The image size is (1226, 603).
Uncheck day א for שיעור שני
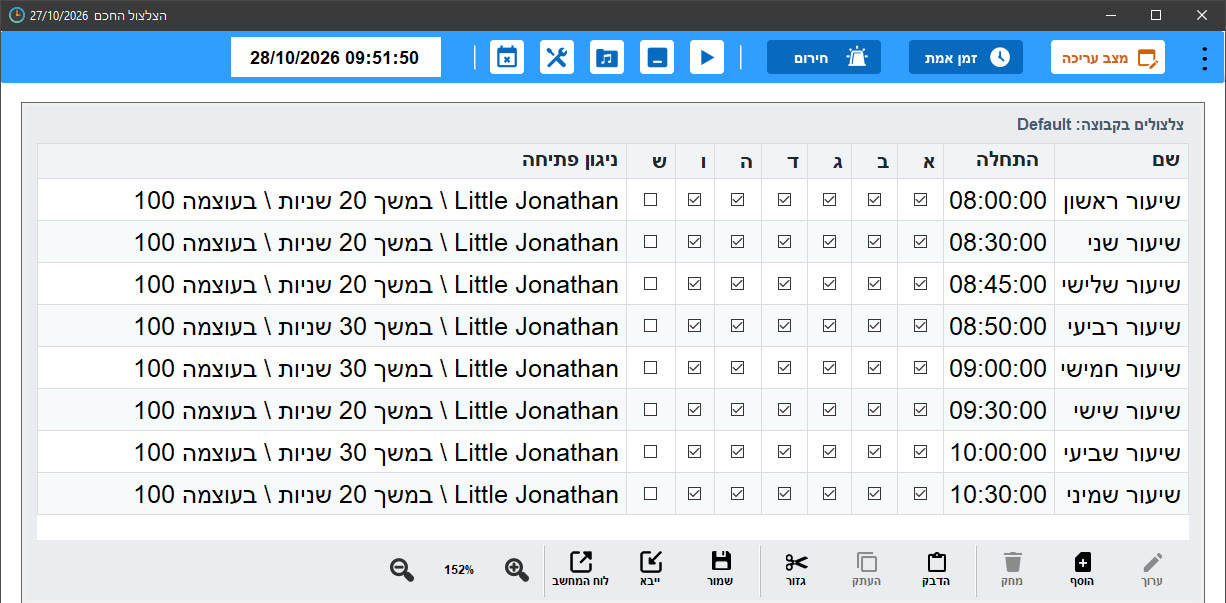click(x=920, y=242)
